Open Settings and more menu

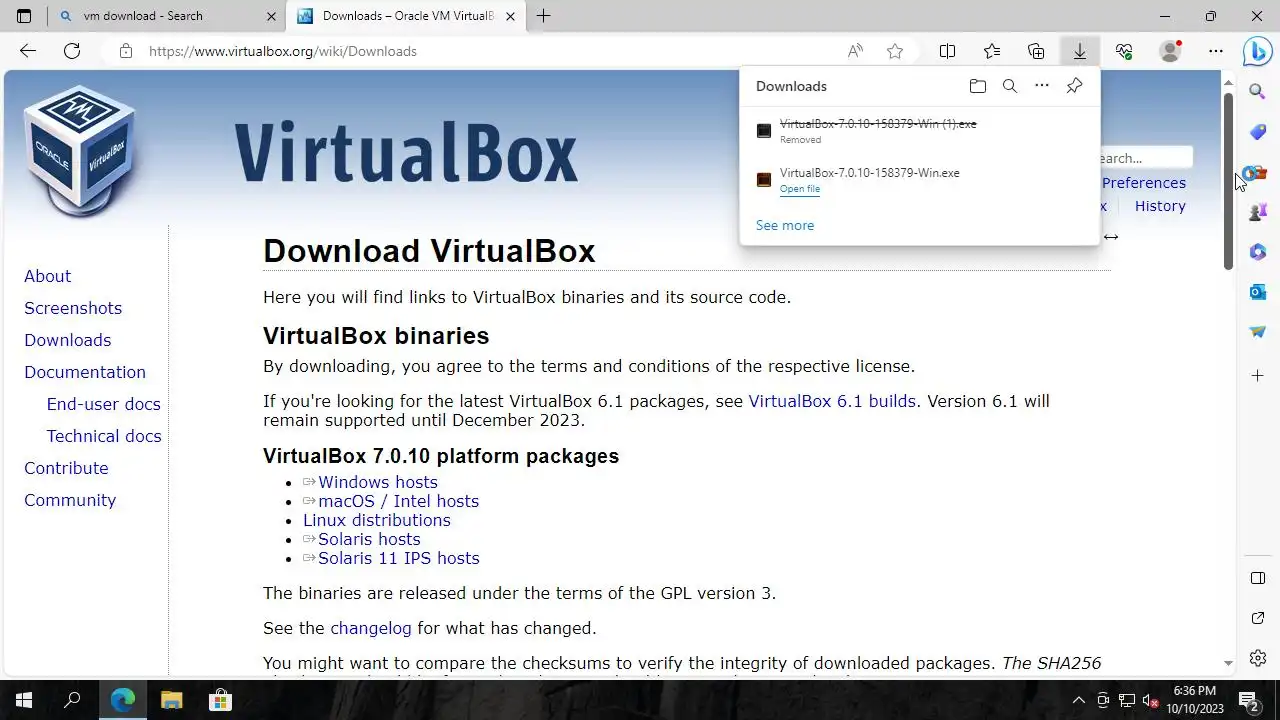pos(1216,51)
